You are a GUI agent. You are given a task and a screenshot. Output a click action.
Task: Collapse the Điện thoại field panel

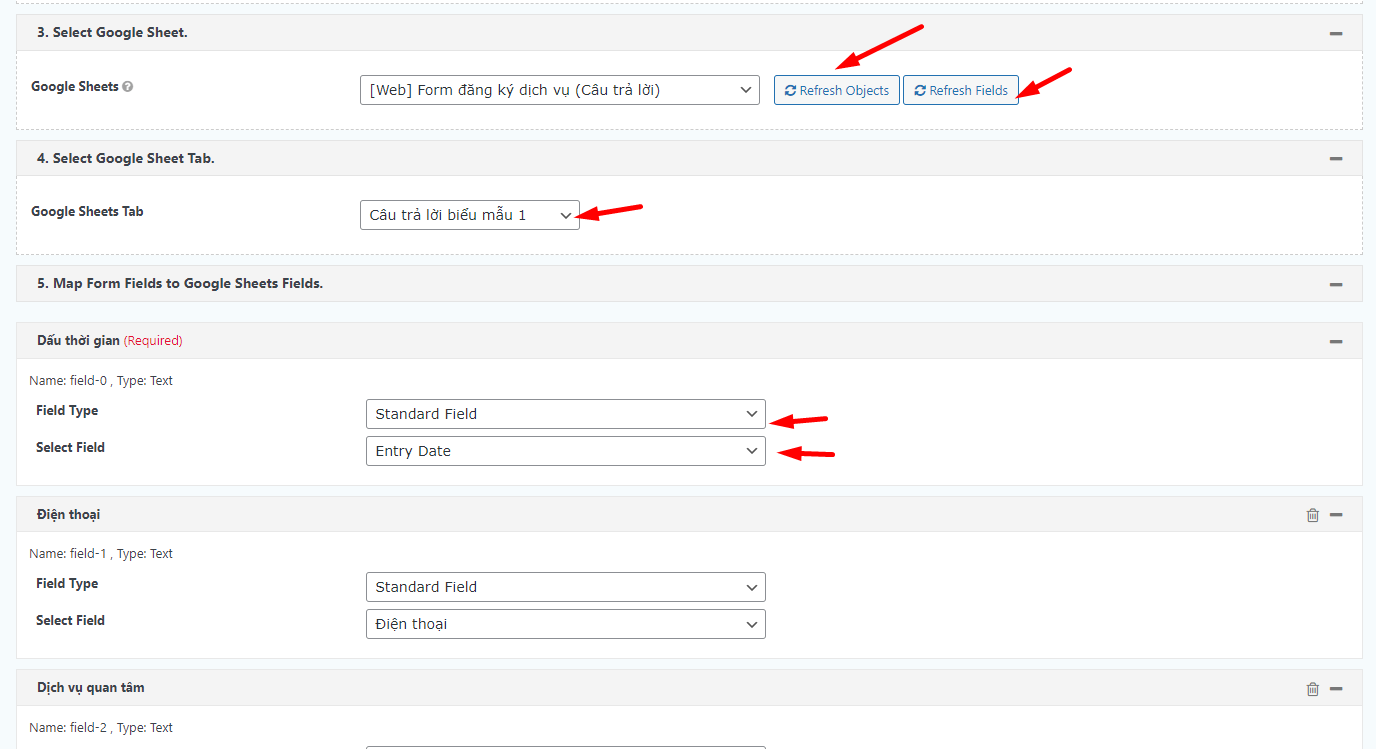(1336, 515)
